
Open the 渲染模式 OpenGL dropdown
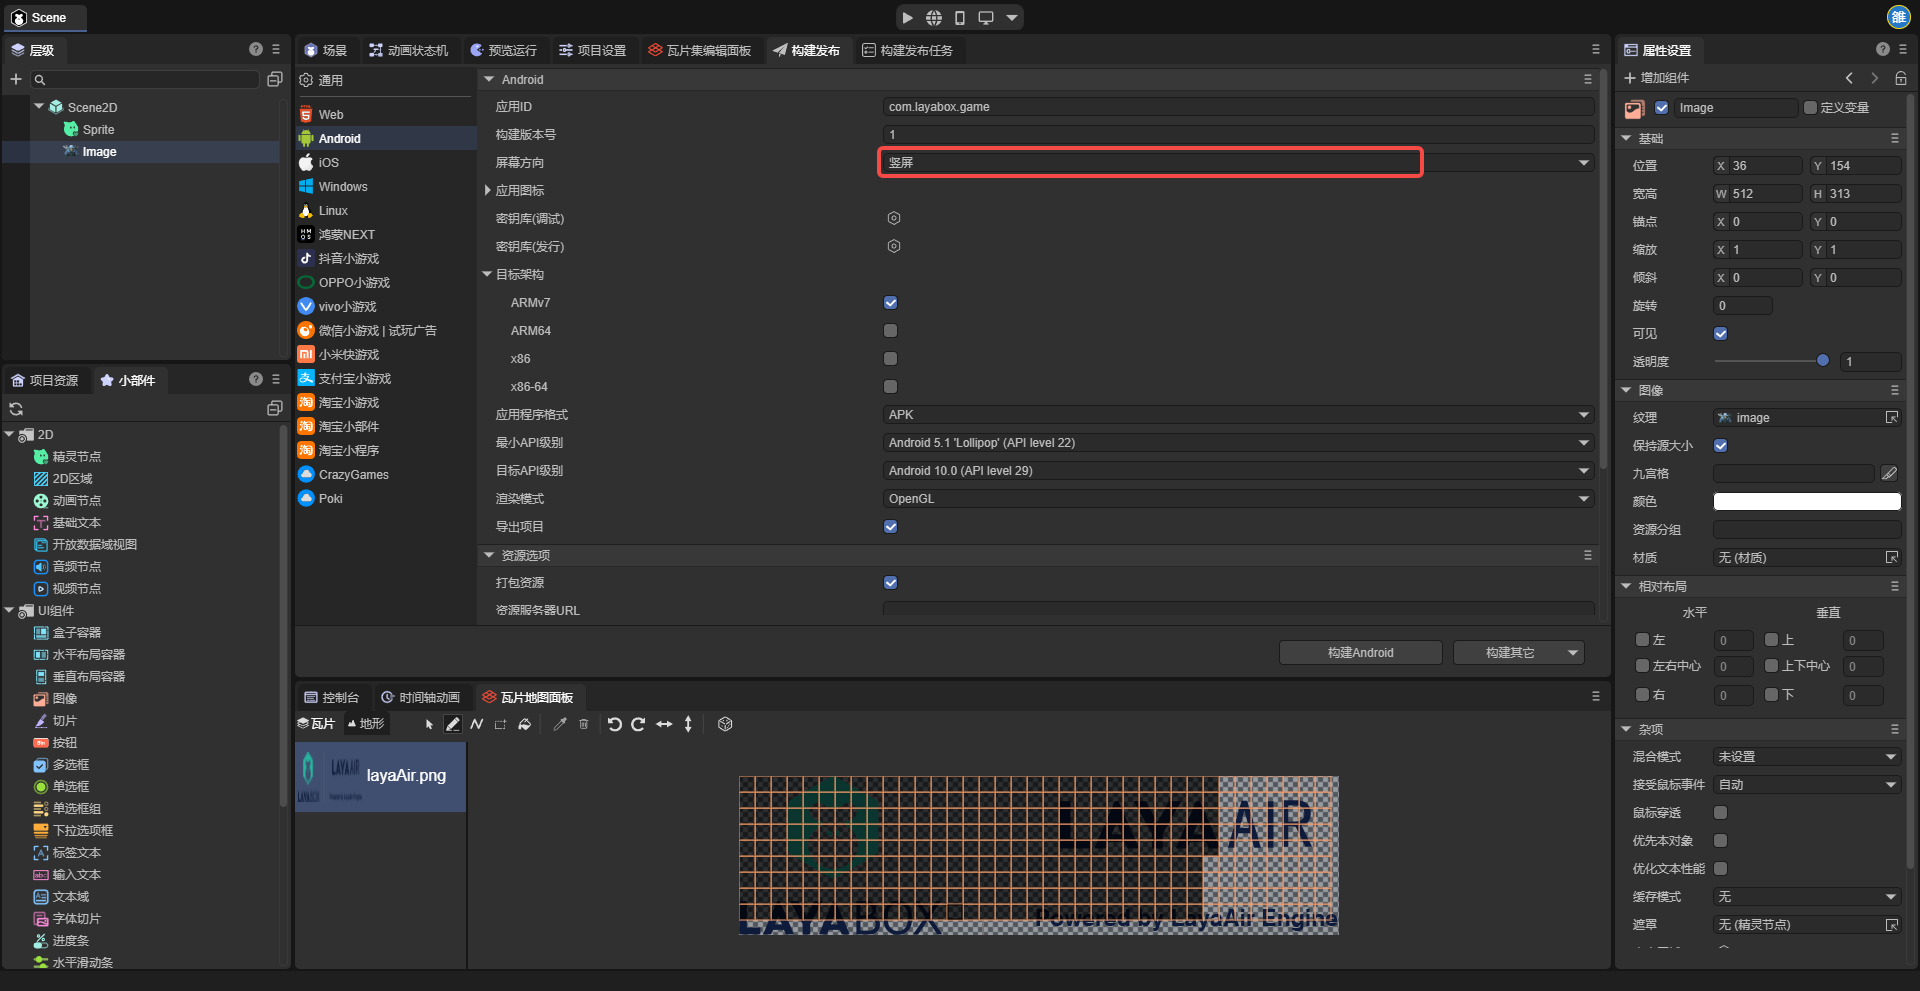coord(1238,499)
